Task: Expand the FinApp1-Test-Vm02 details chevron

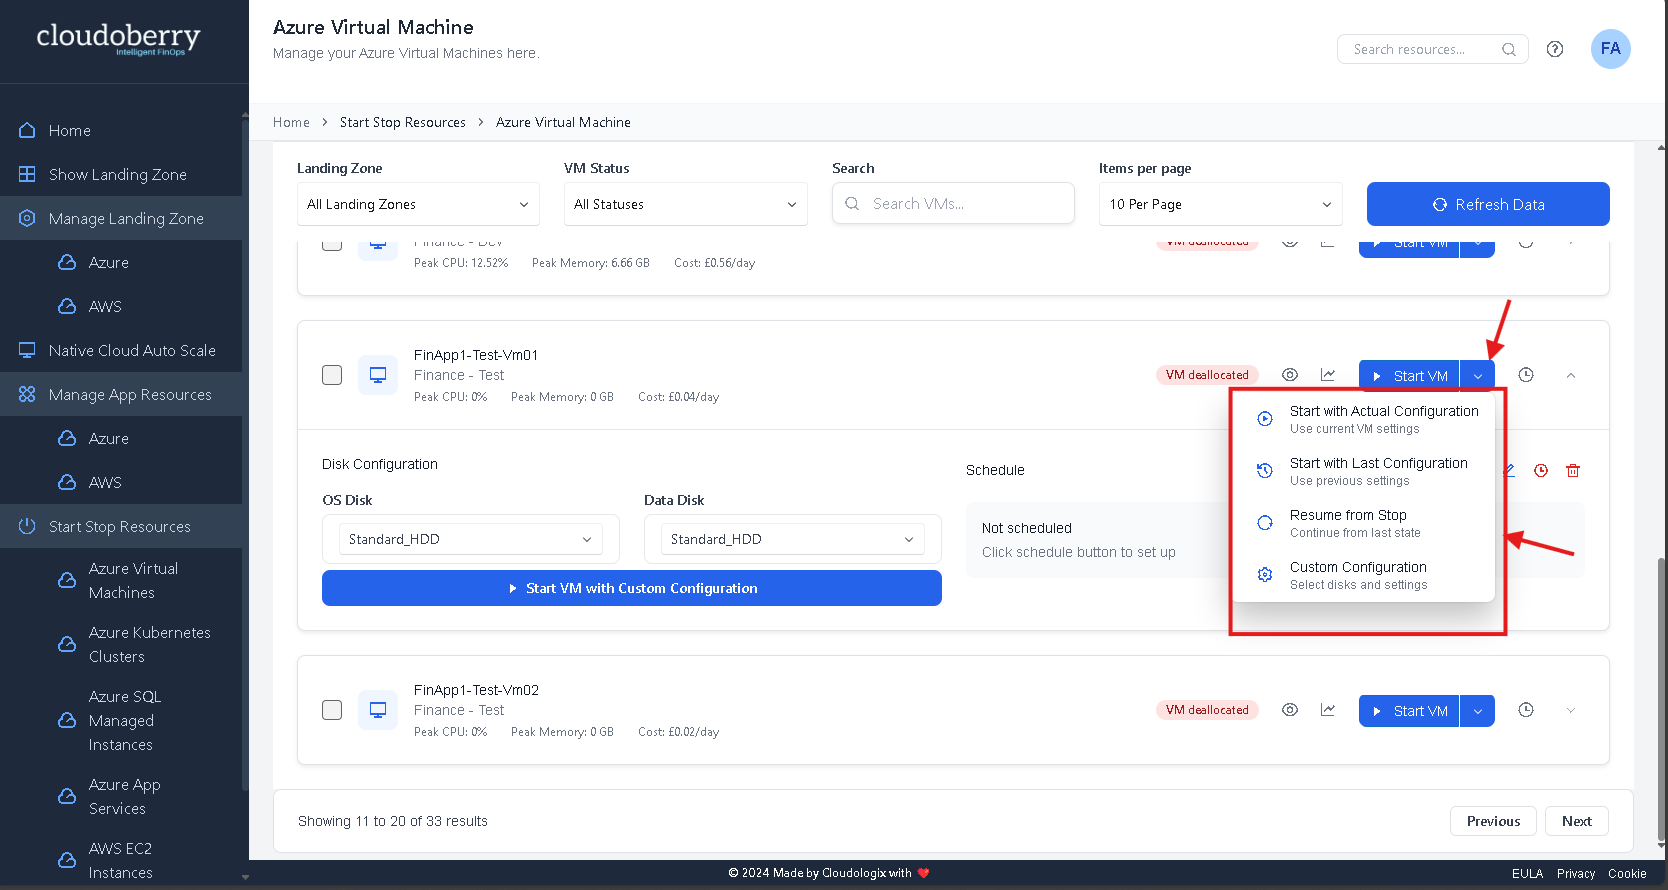Action: (1571, 710)
